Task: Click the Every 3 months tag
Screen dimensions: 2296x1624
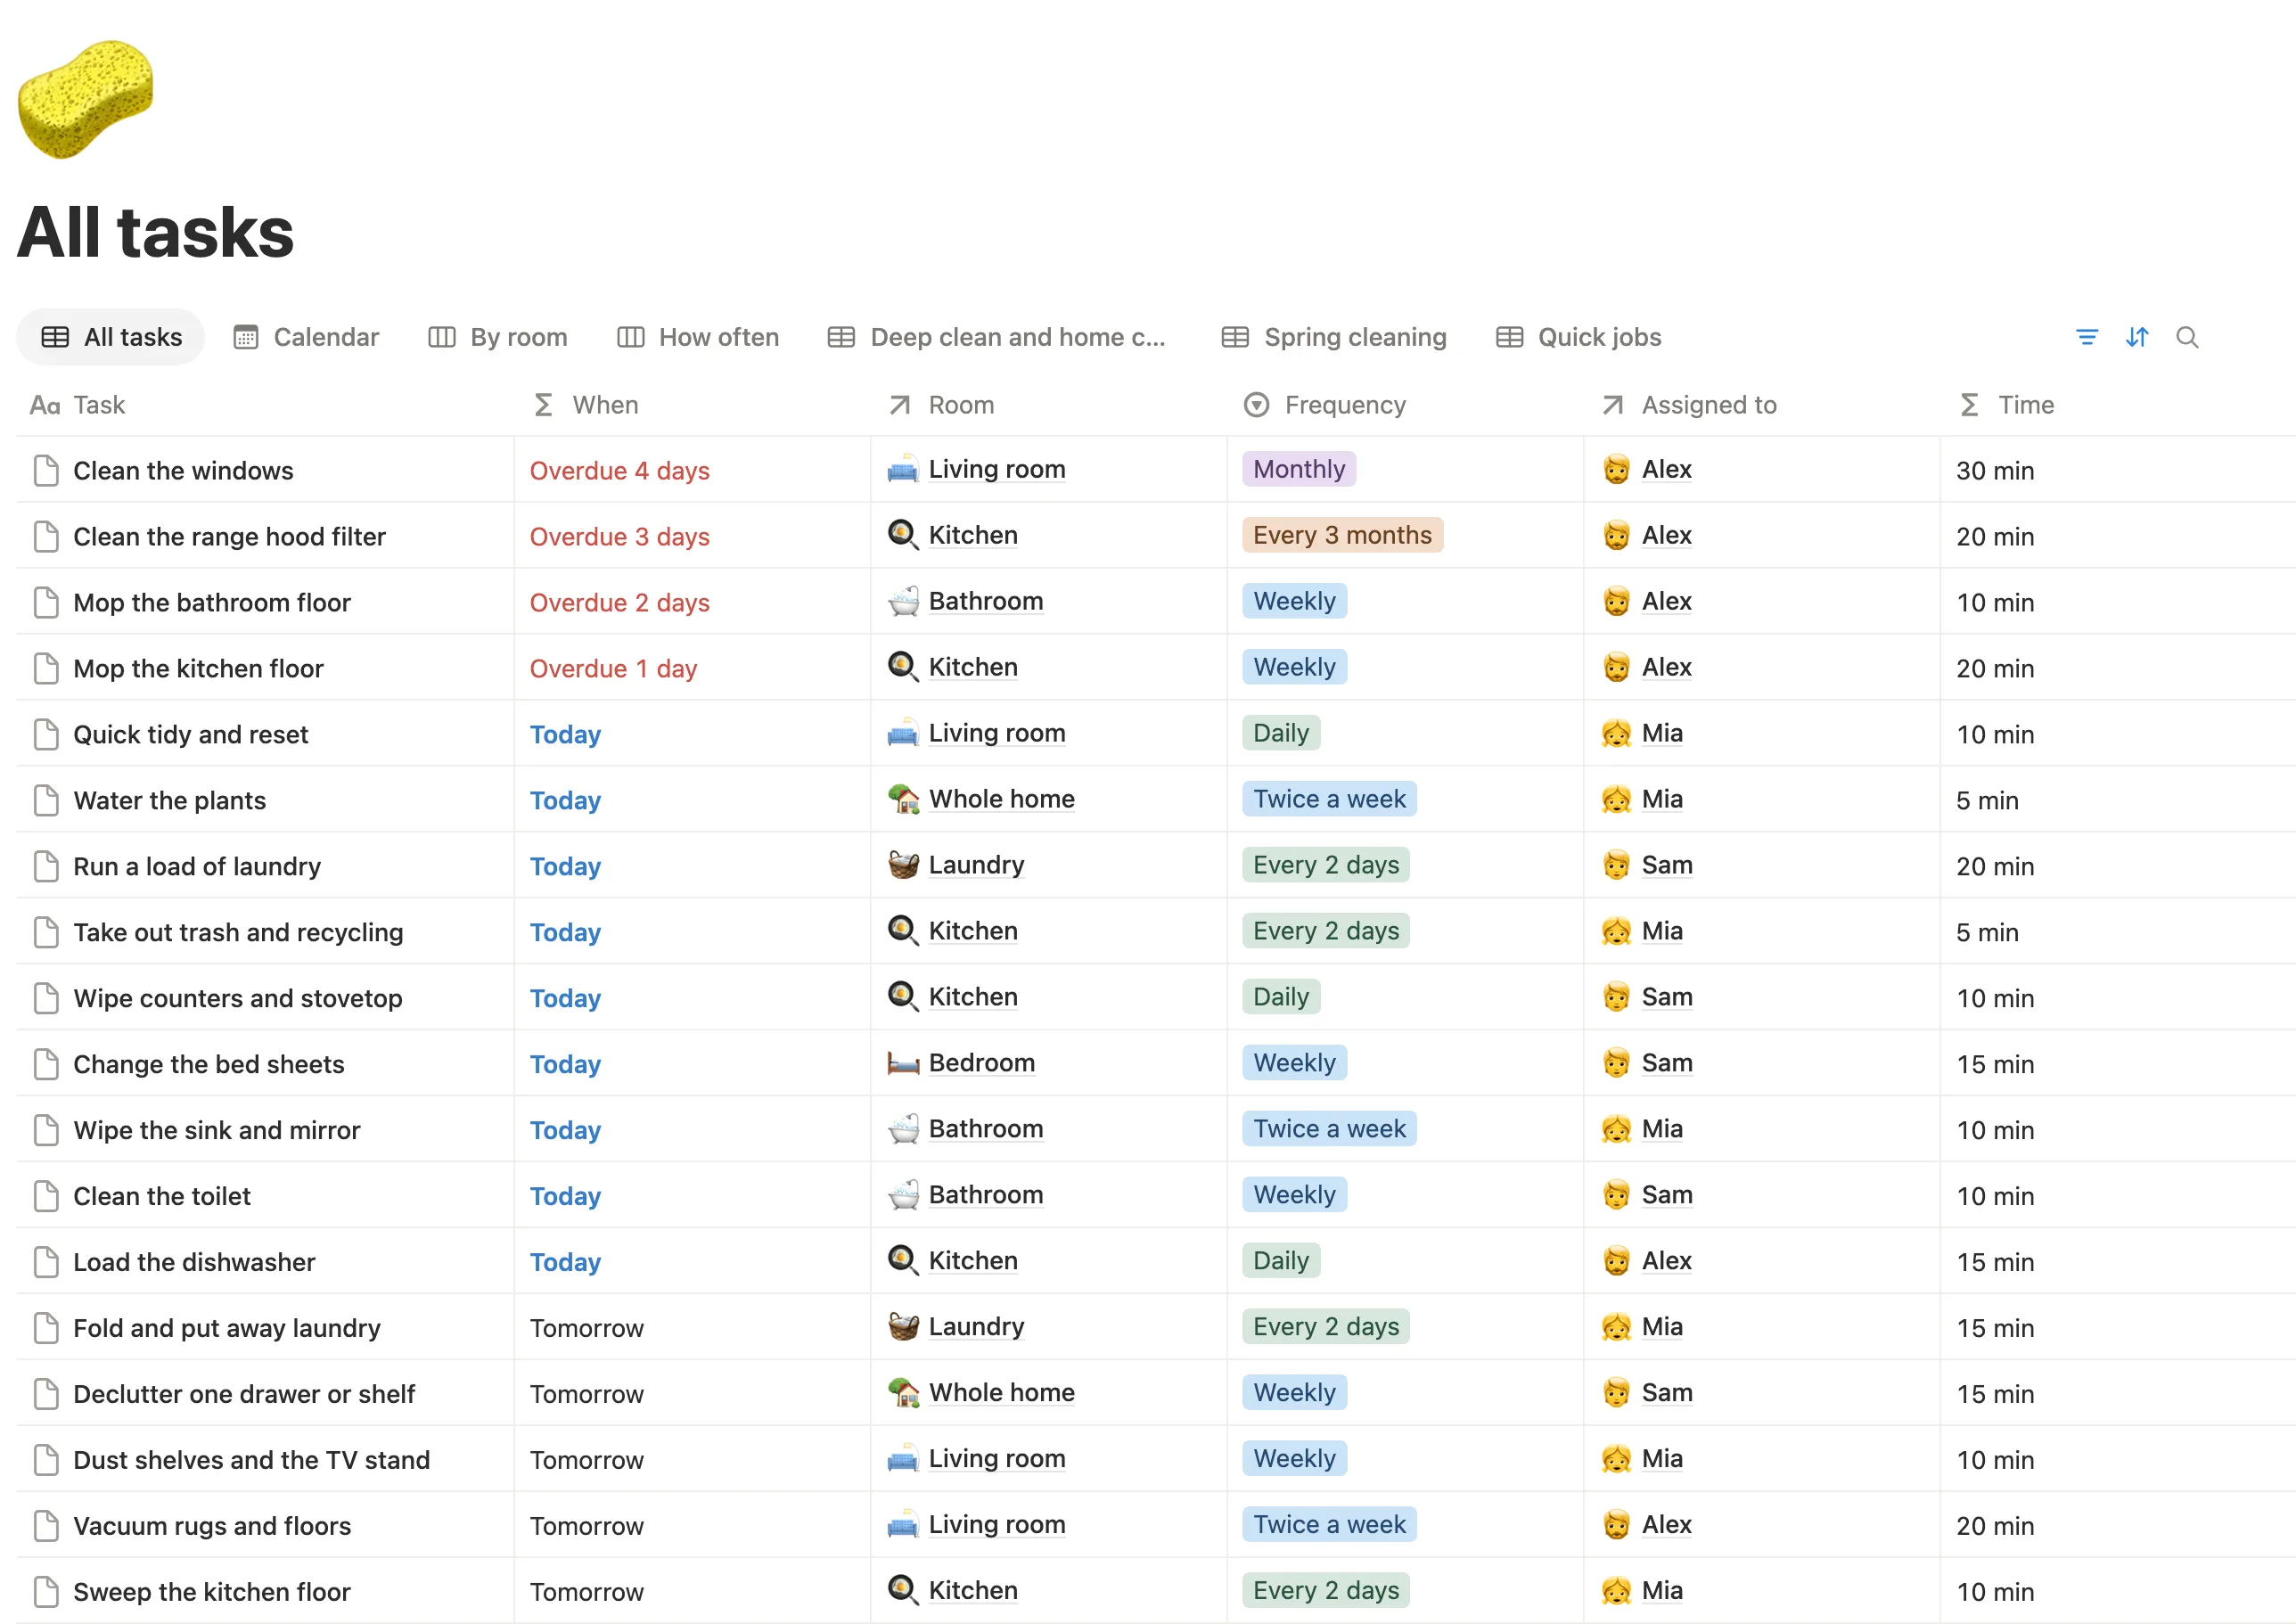Action: pos(1342,535)
